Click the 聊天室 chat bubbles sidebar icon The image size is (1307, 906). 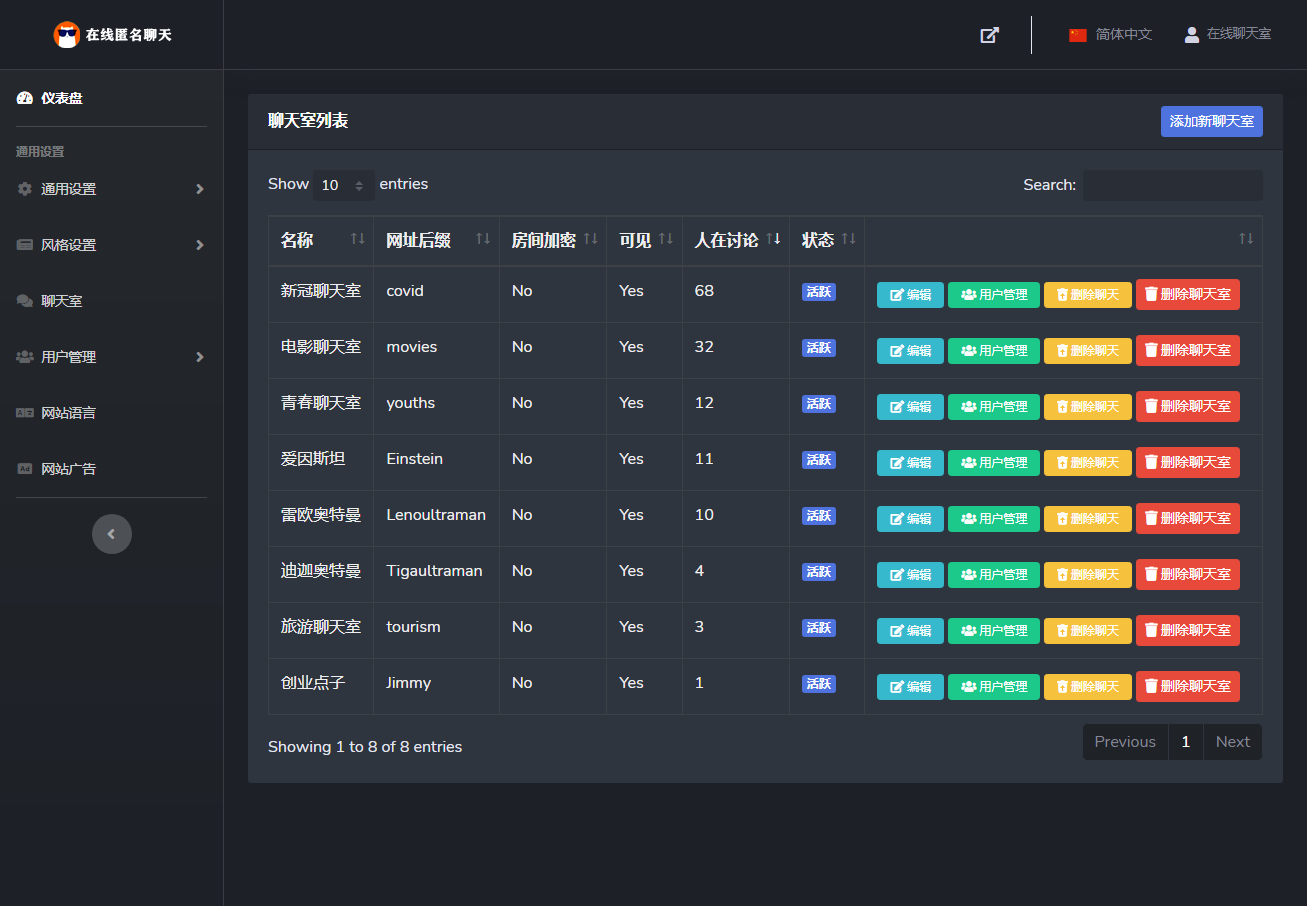click(x=25, y=301)
